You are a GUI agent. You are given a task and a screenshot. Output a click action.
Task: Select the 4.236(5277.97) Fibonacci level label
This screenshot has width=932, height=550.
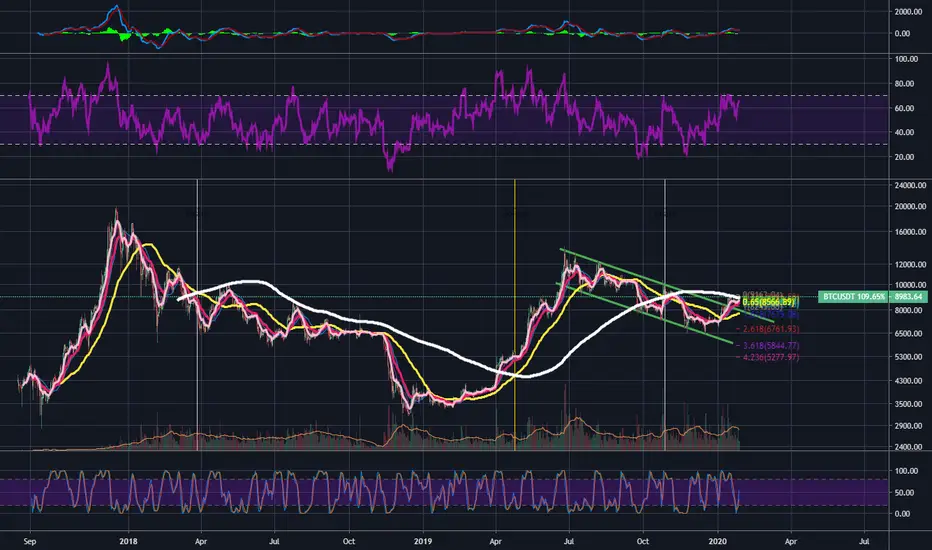pyautogui.click(x=771, y=357)
